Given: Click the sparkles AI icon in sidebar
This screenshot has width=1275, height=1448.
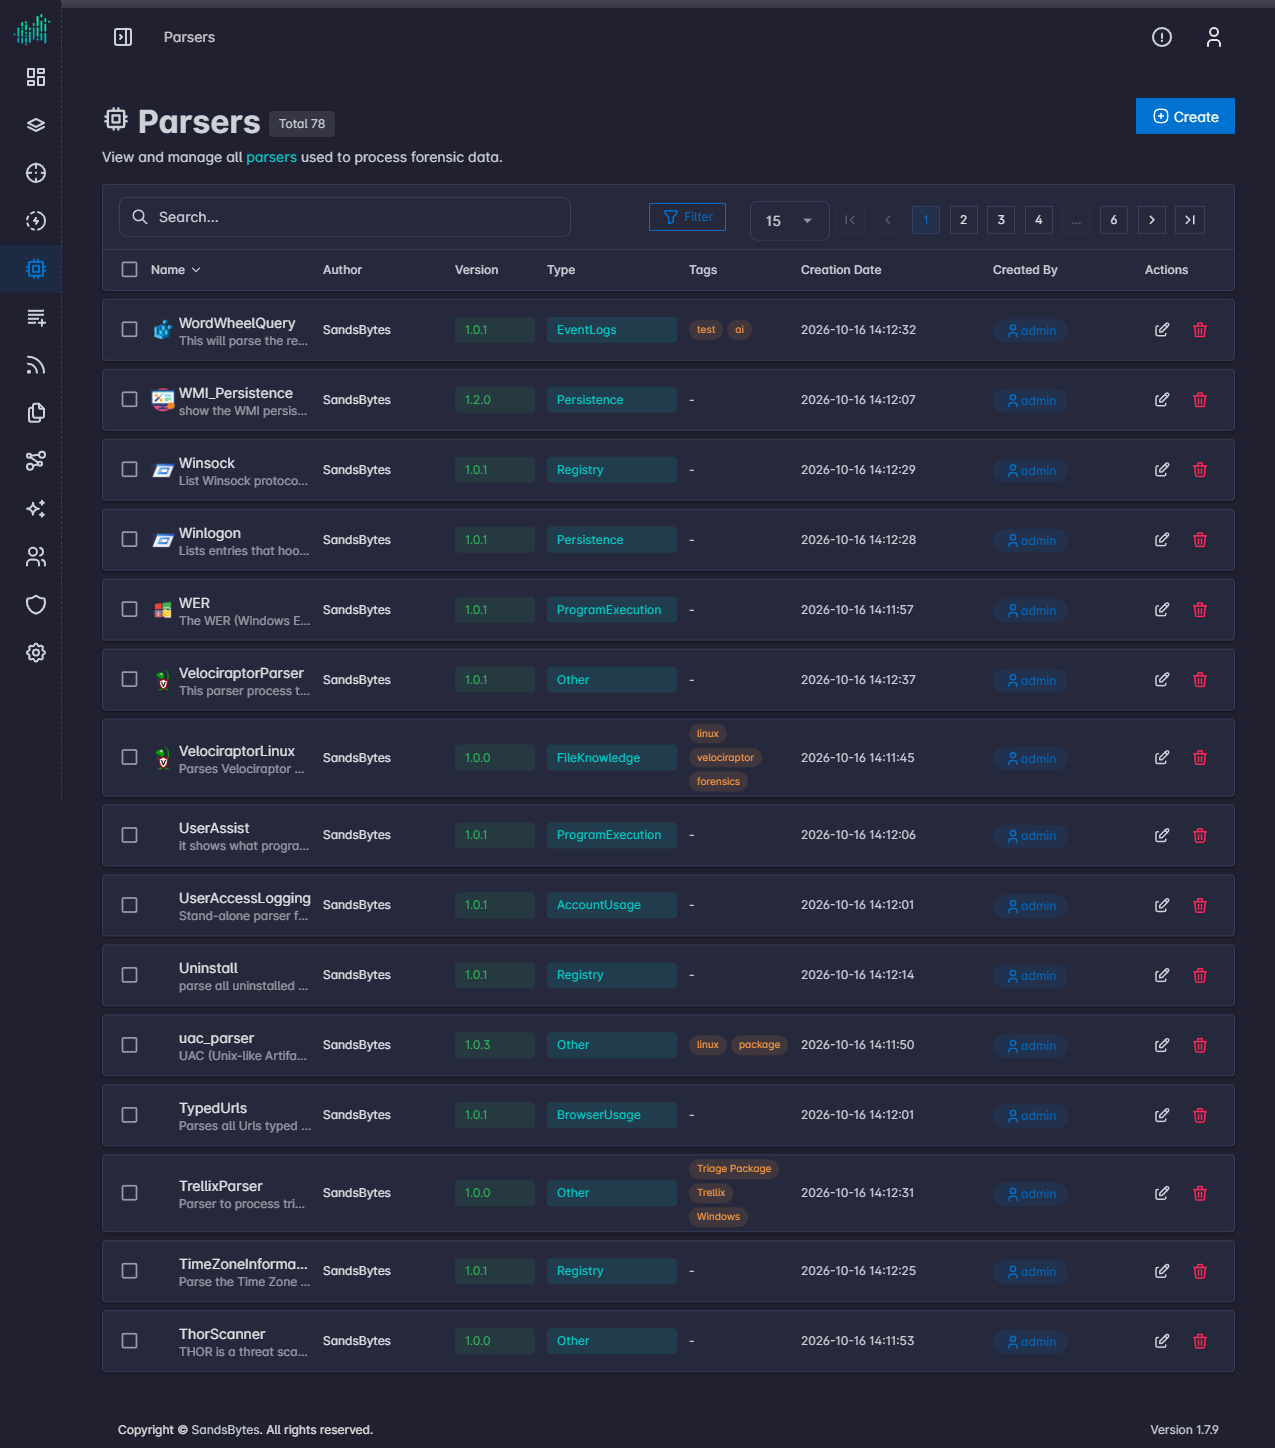Looking at the screenshot, I should [36, 509].
